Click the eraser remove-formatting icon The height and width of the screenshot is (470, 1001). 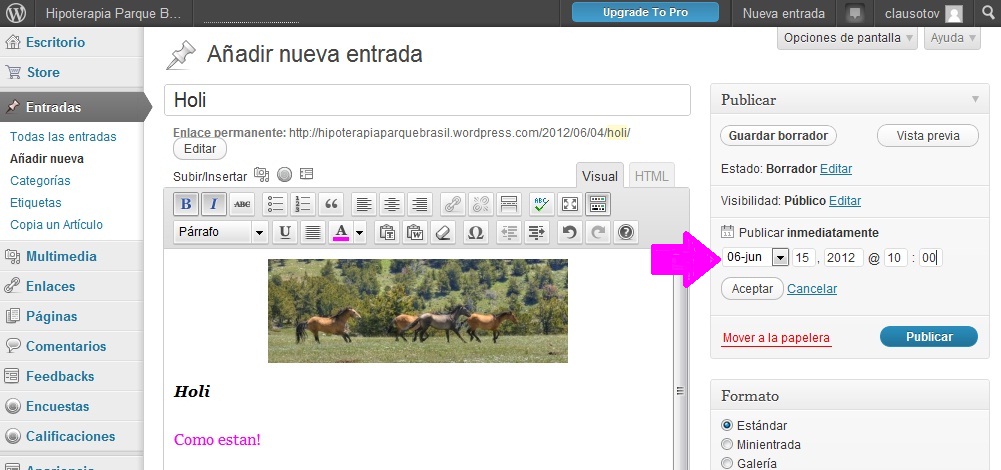(x=445, y=232)
